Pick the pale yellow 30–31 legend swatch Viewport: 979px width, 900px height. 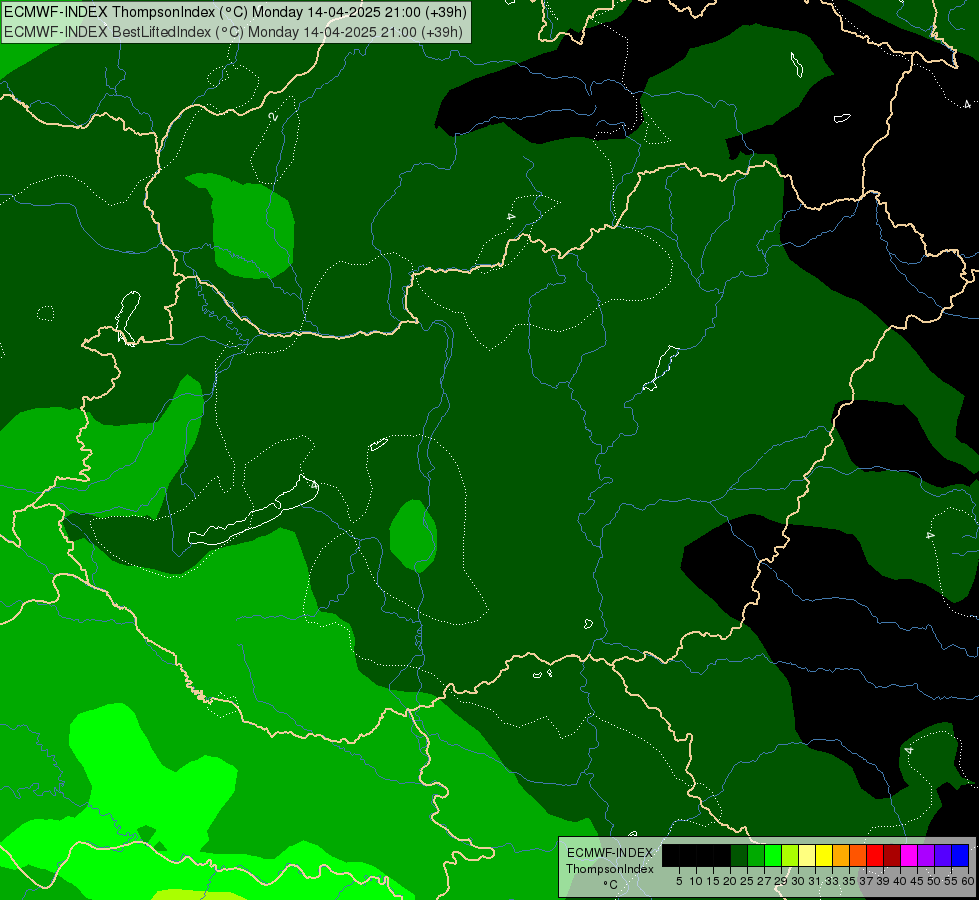tap(807, 855)
